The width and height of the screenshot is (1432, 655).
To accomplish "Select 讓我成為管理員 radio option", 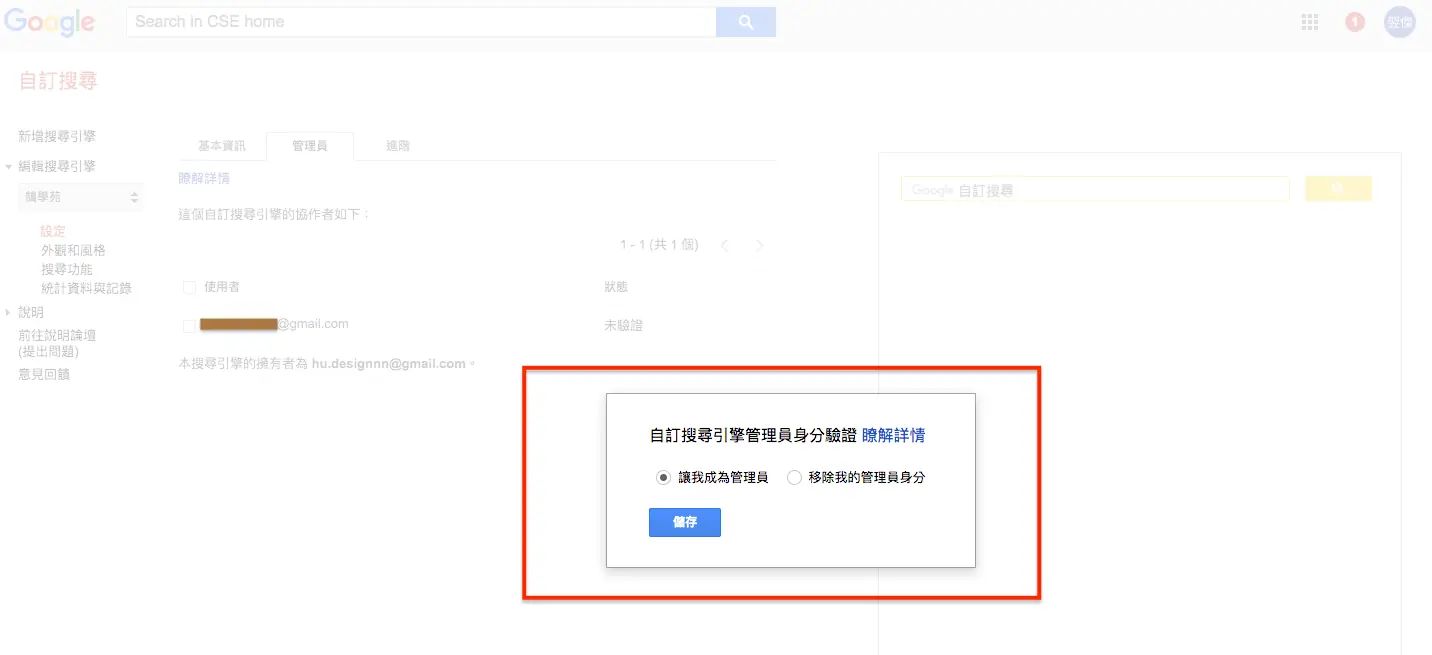I will click(x=663, y=478).
